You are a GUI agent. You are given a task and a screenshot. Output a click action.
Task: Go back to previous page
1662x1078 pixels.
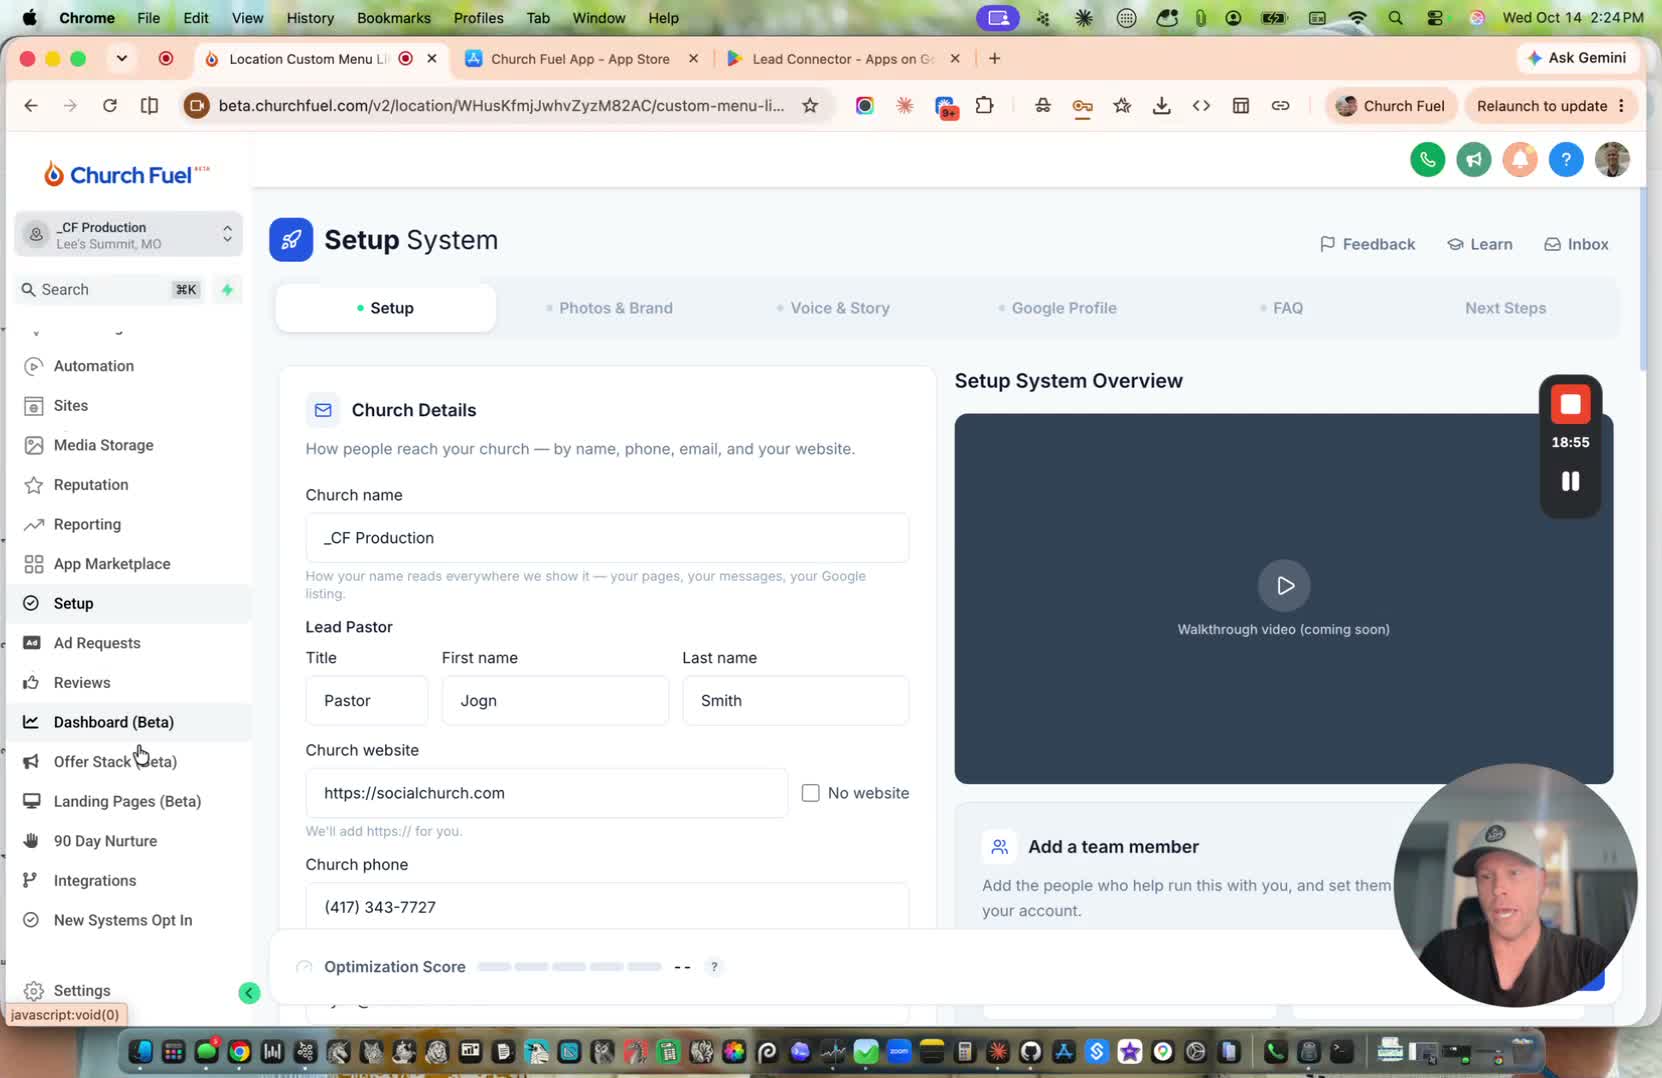(x=31, y=106)
